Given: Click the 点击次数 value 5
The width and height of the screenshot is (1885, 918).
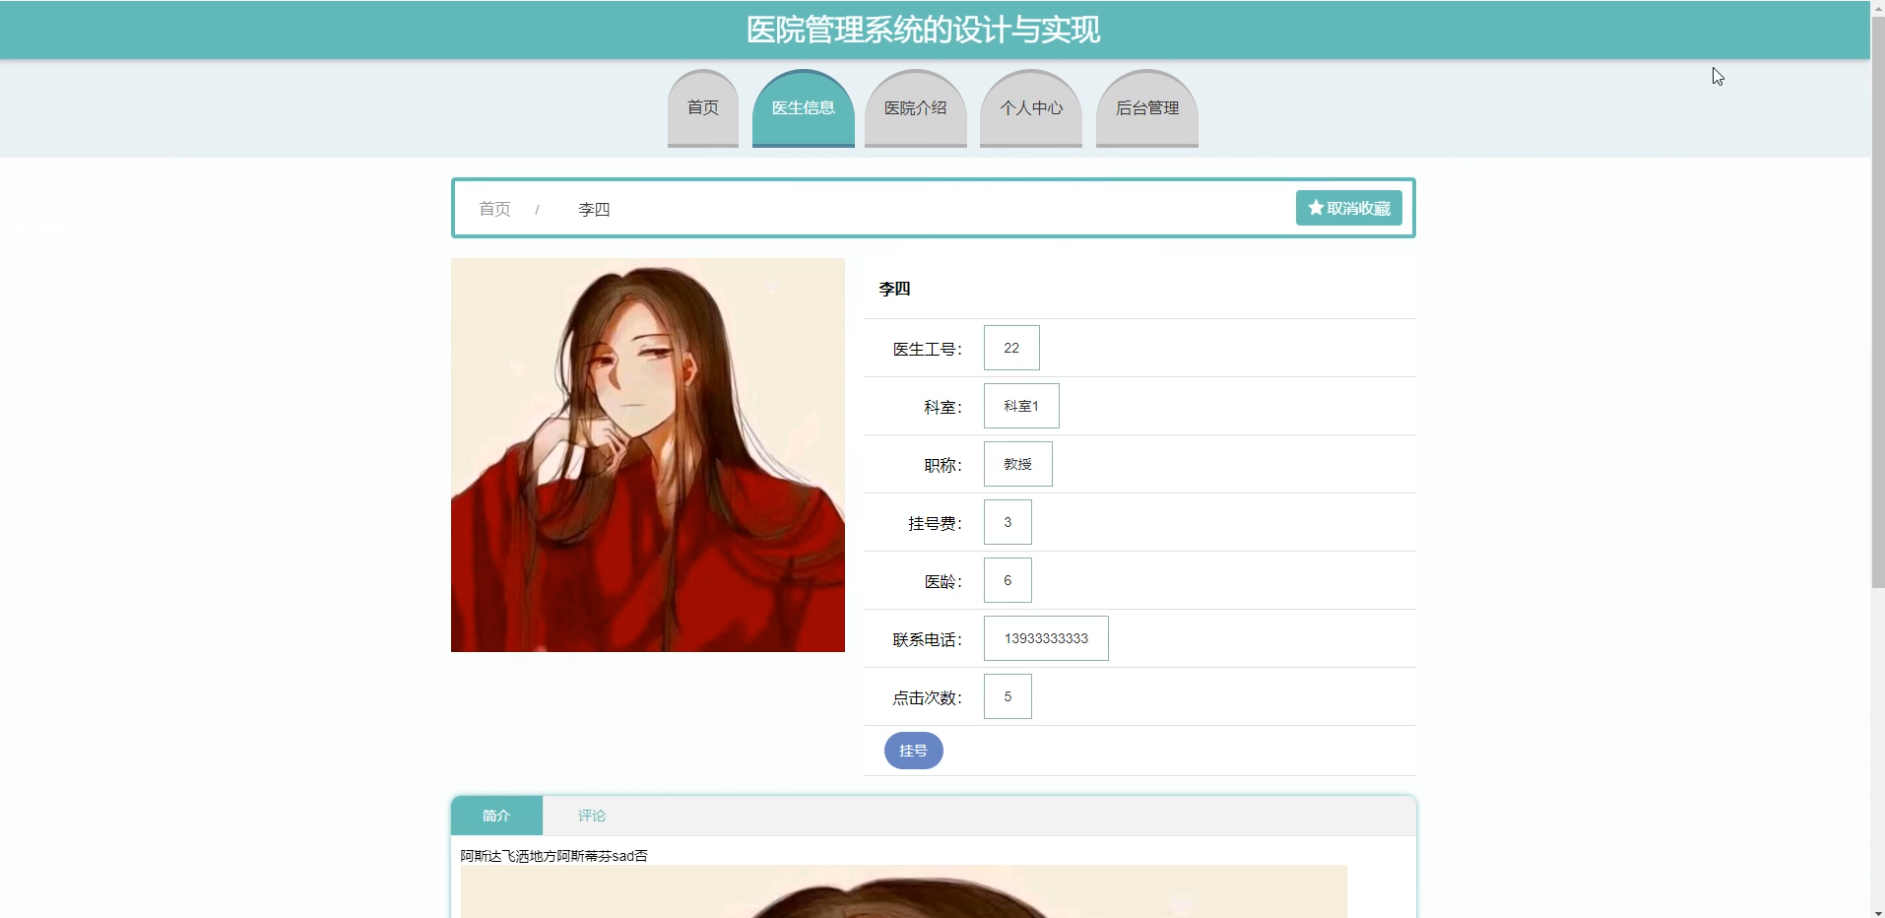Looking at the screenshot, I should click(1007, 696).
